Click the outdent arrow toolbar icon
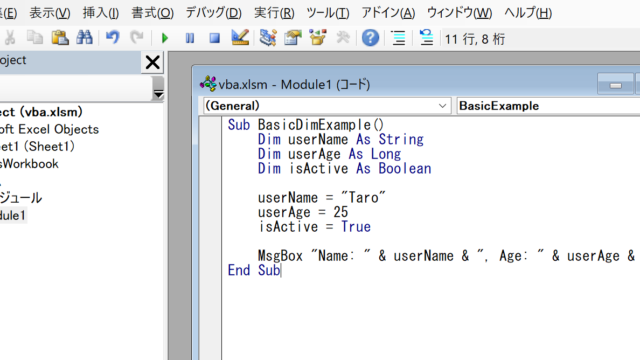 click(426, 38)
